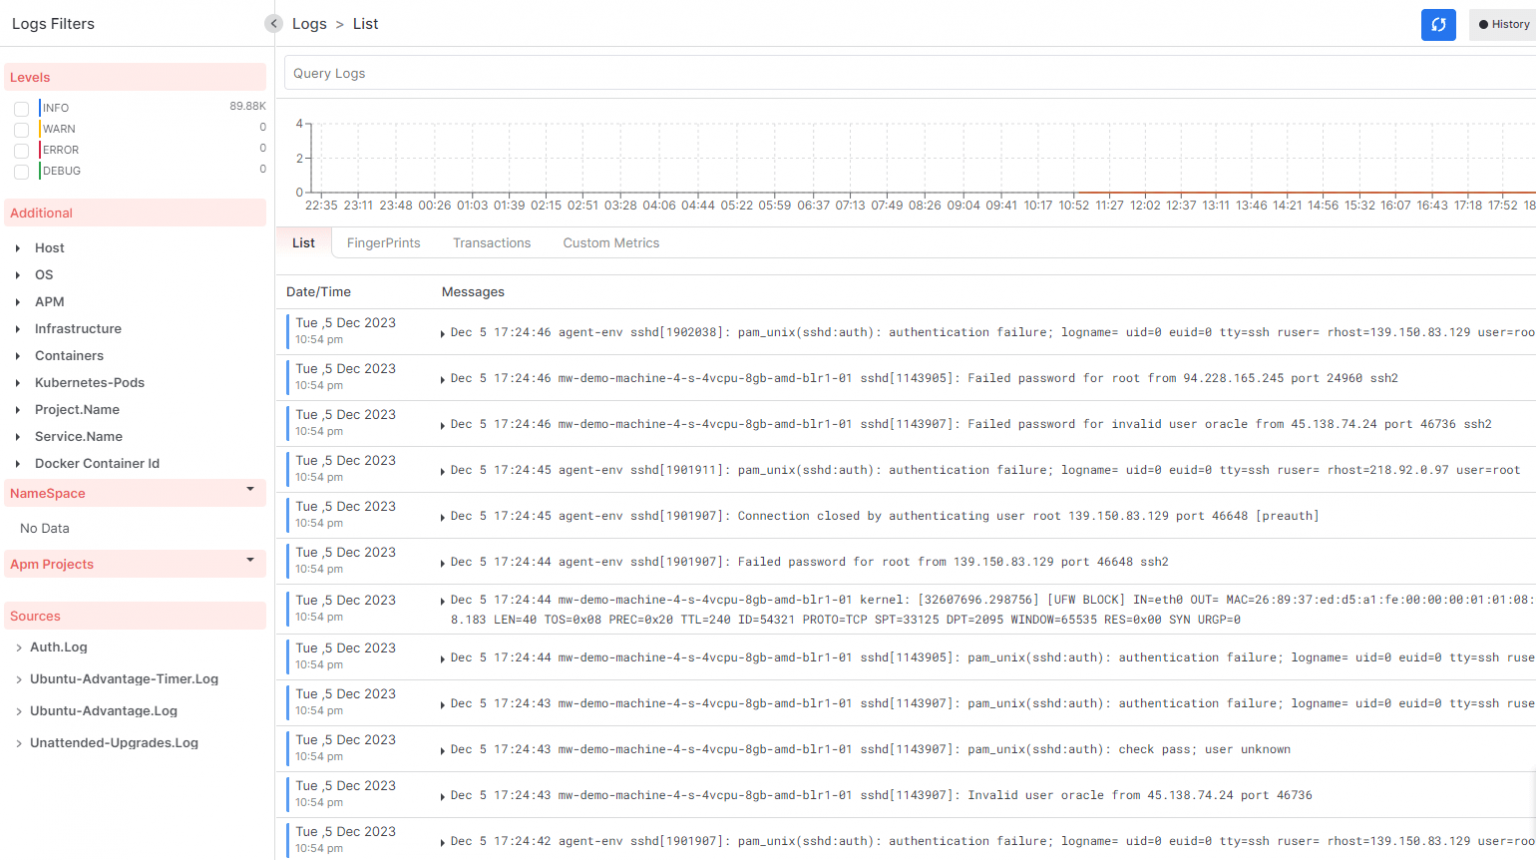Expand the Unattended-Upgrades.Log source
The width and height of the screenshot is (1536, 860).
[19, 744]
